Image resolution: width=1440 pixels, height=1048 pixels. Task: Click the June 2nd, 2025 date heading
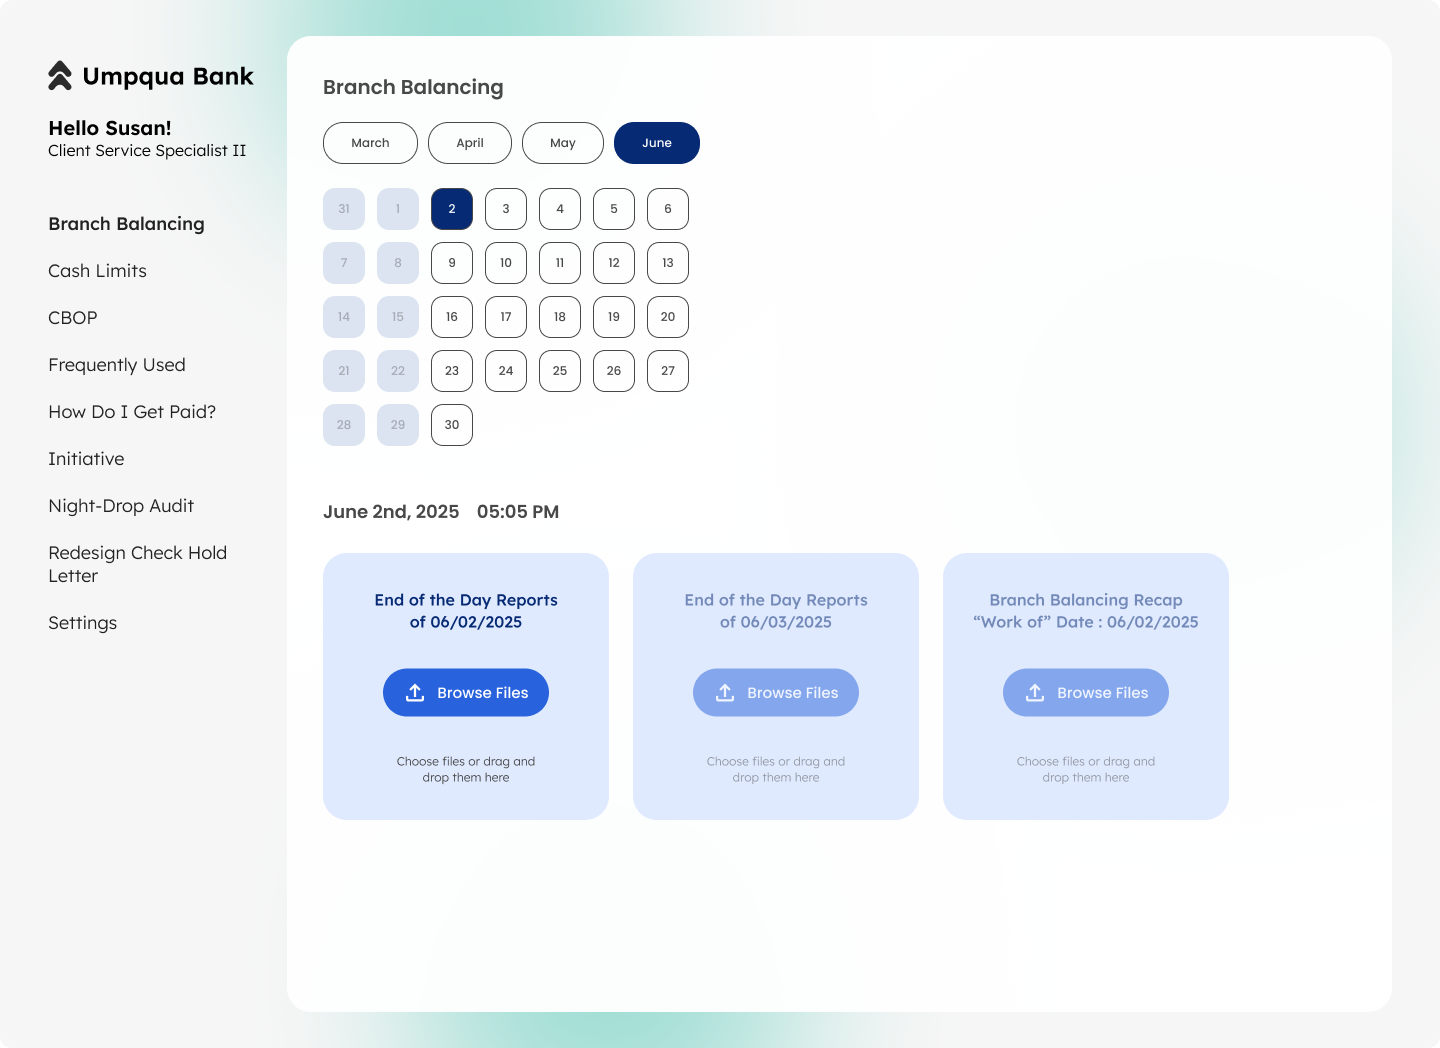point(391,511)
